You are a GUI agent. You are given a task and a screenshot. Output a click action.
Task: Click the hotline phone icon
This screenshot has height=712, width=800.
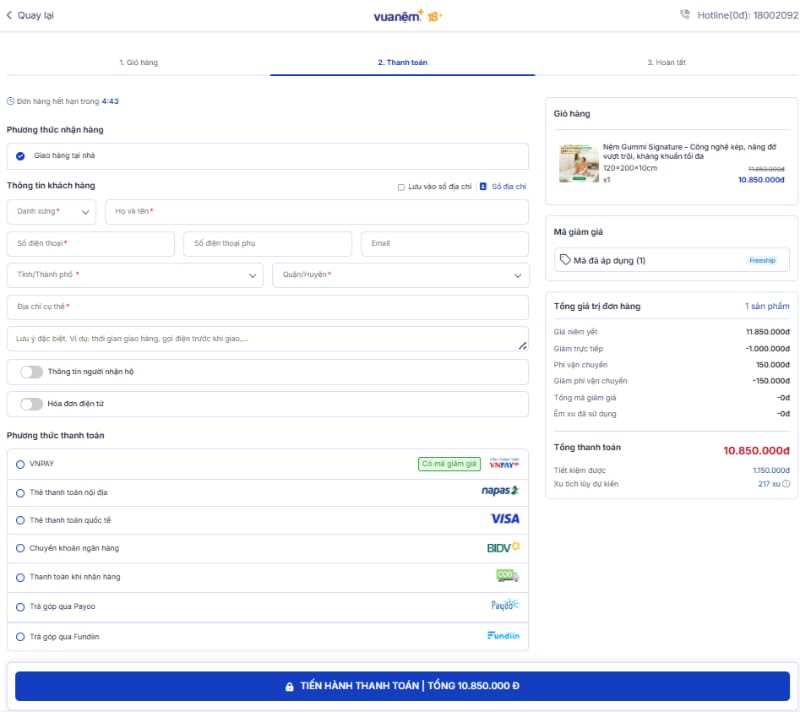pyautogui.click(x=684, y=15)
